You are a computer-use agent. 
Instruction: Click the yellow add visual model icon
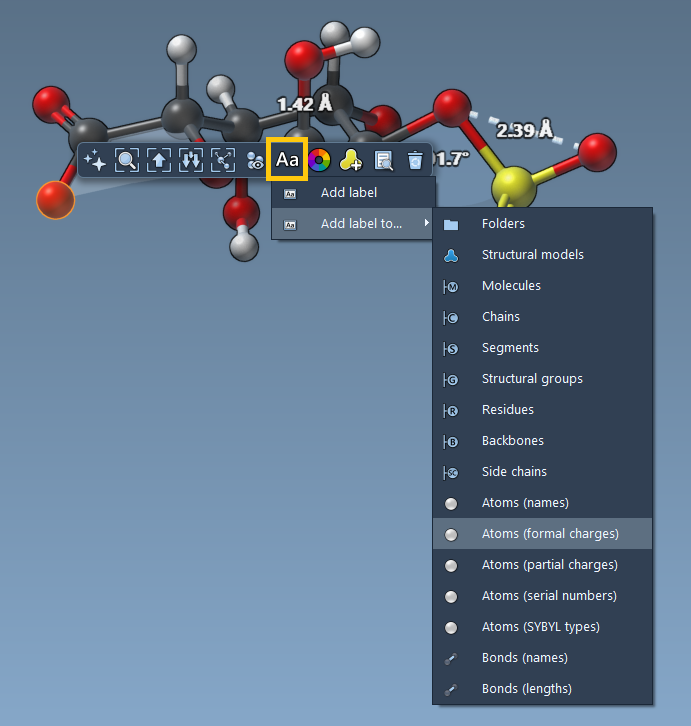pos(351,160)
